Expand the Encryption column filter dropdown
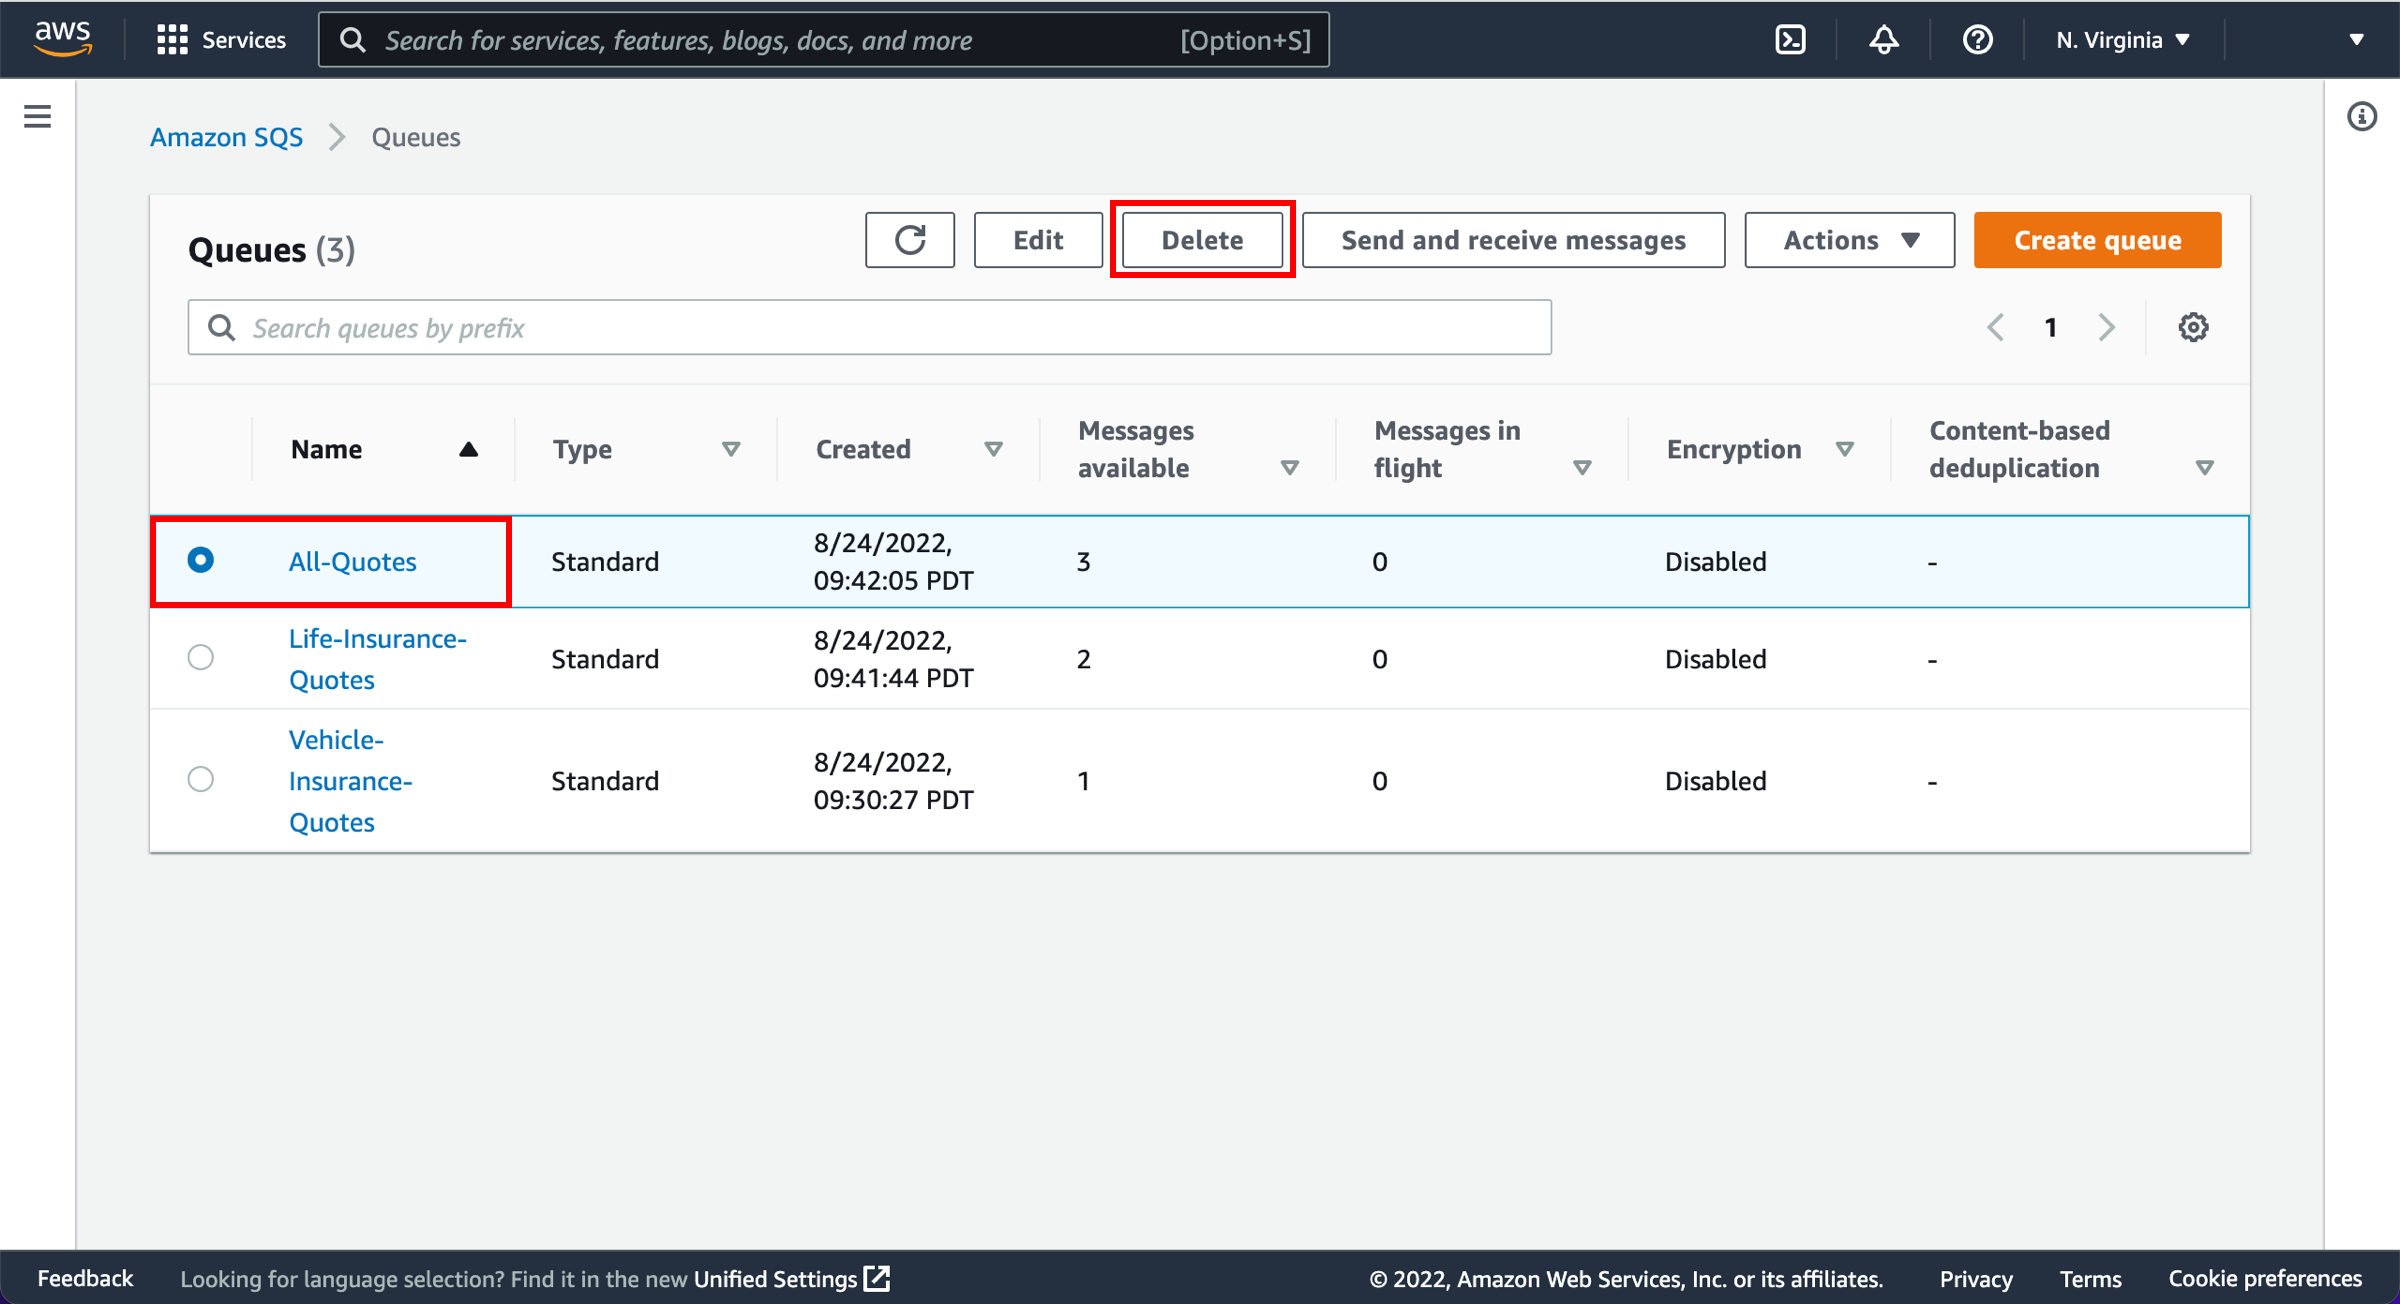This screenshot has width=2400, height=1304. coord(1854,450)
